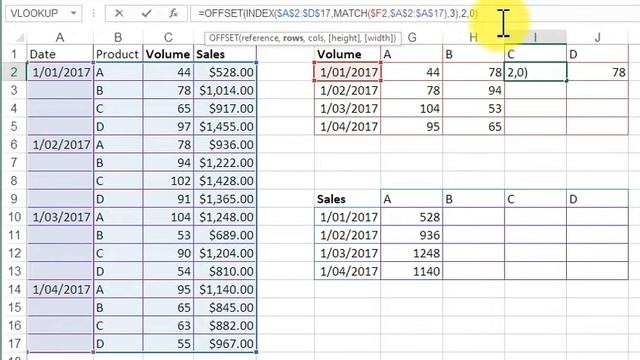Select cell with volume 97
Viewport: 640px width, 360px height.
[168, 127]
